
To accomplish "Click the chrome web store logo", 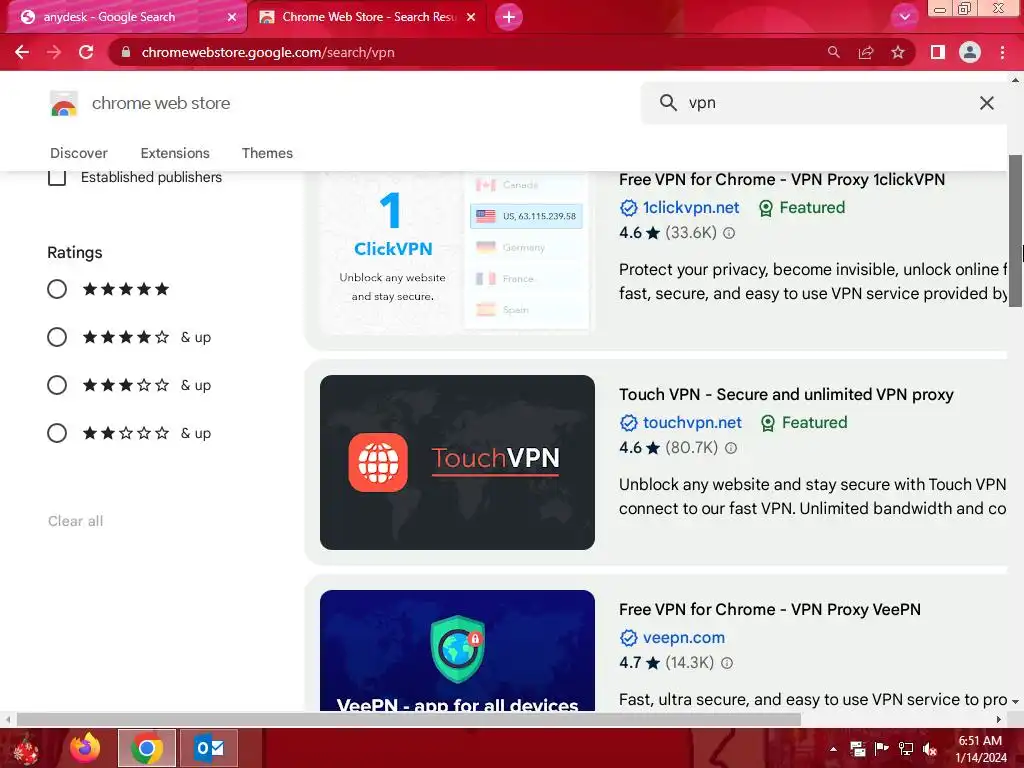I will point(64,103).
